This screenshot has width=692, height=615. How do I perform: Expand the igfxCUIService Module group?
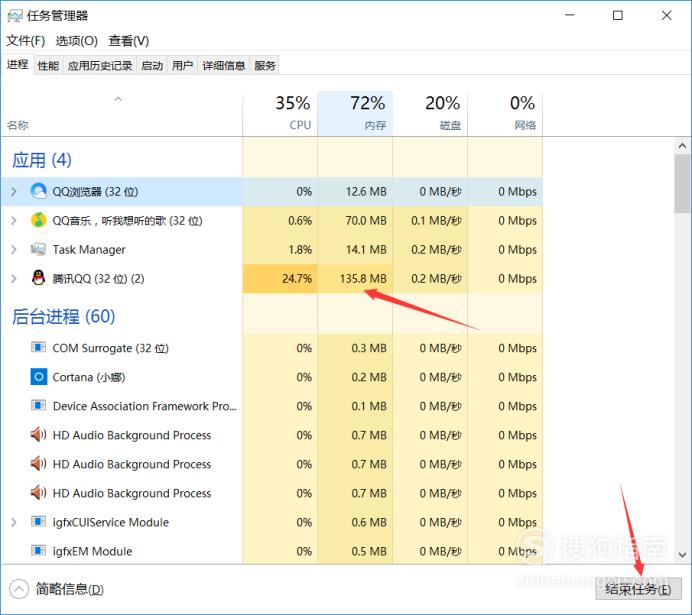(x=14, y=522)
